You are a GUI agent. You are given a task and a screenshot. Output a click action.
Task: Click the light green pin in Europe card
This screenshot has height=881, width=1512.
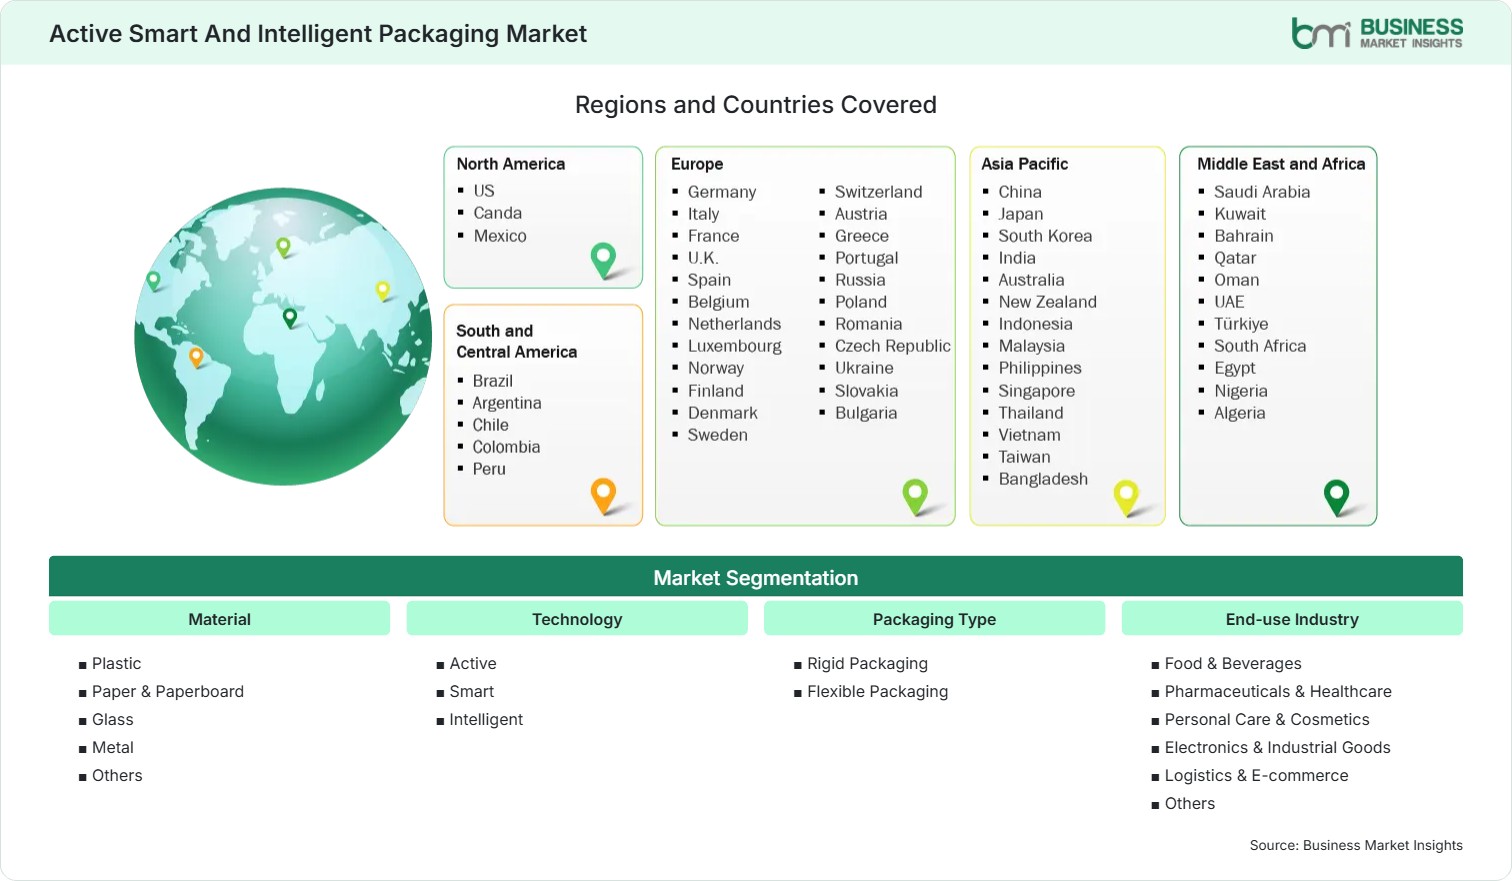click(915, 497)
